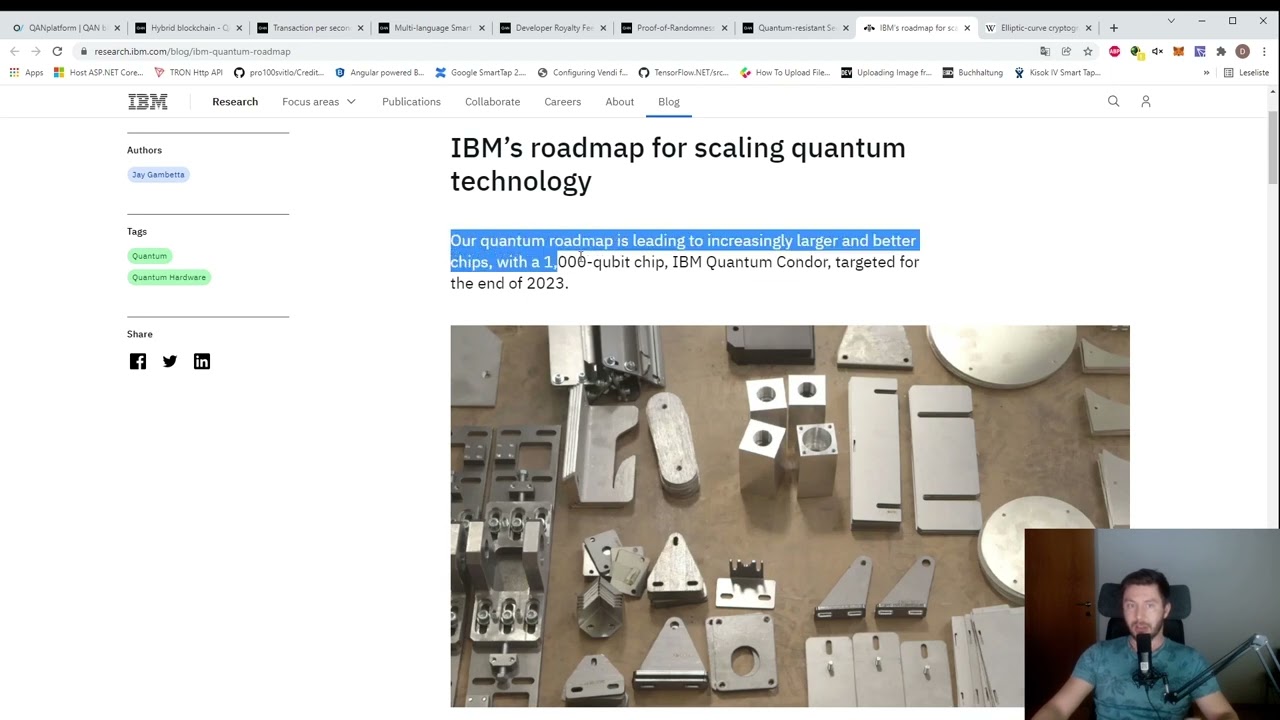Reload the page
The width and height of the screenshot is (1280, 720).
(57, 51)
